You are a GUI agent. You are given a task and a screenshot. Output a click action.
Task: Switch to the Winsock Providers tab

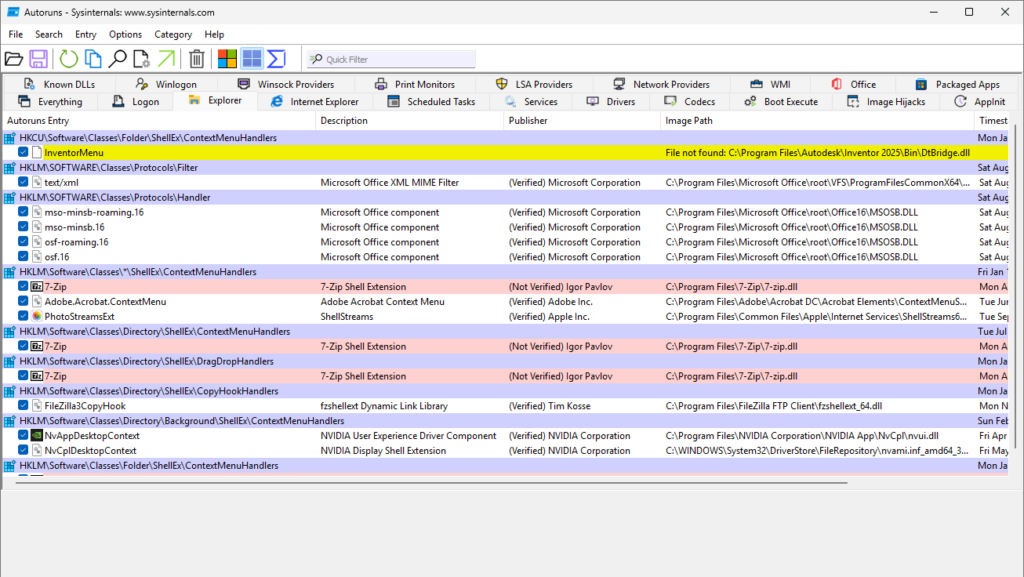[285, 84]
